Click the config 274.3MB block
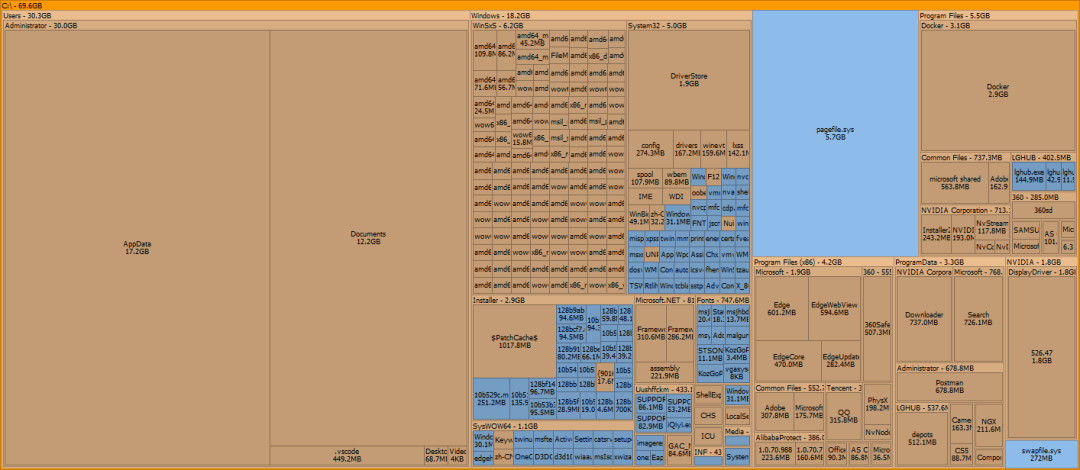 [x=650, y=149]
